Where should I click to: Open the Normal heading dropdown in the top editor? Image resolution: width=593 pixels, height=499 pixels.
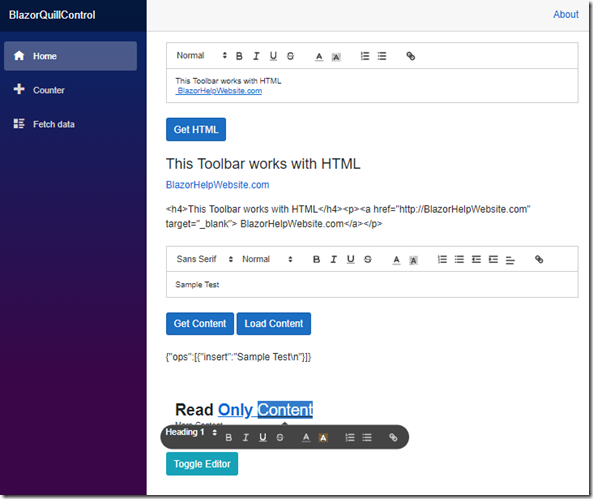click(201, 56)
